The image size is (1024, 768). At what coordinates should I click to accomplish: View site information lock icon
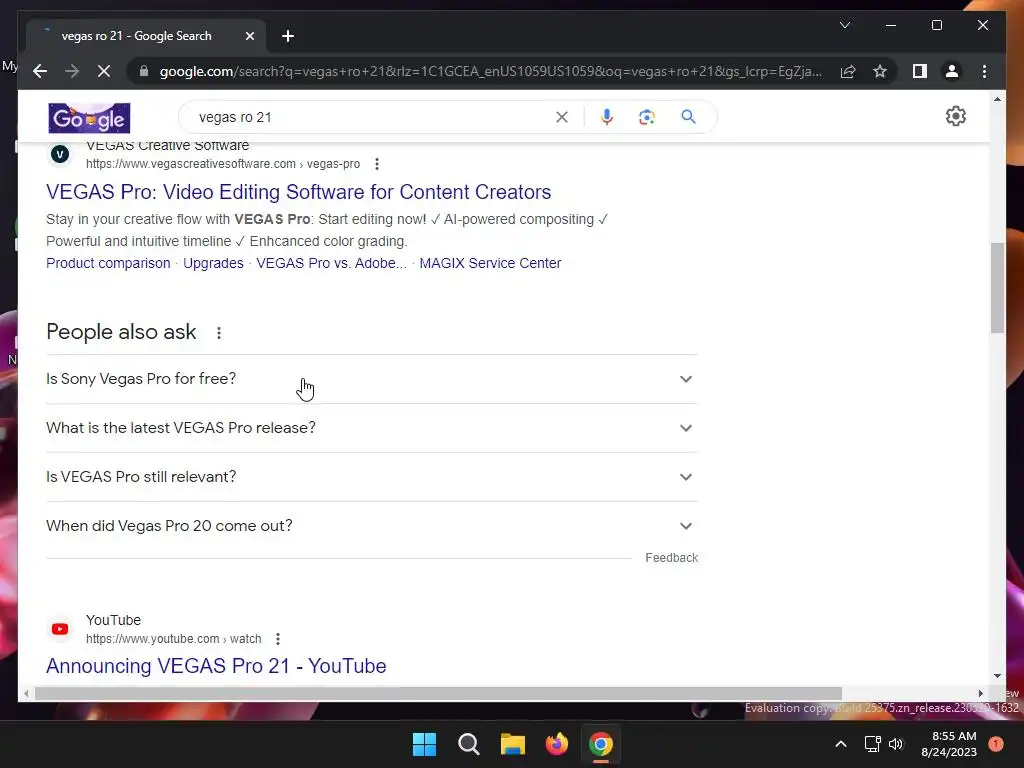pos(144,71)
